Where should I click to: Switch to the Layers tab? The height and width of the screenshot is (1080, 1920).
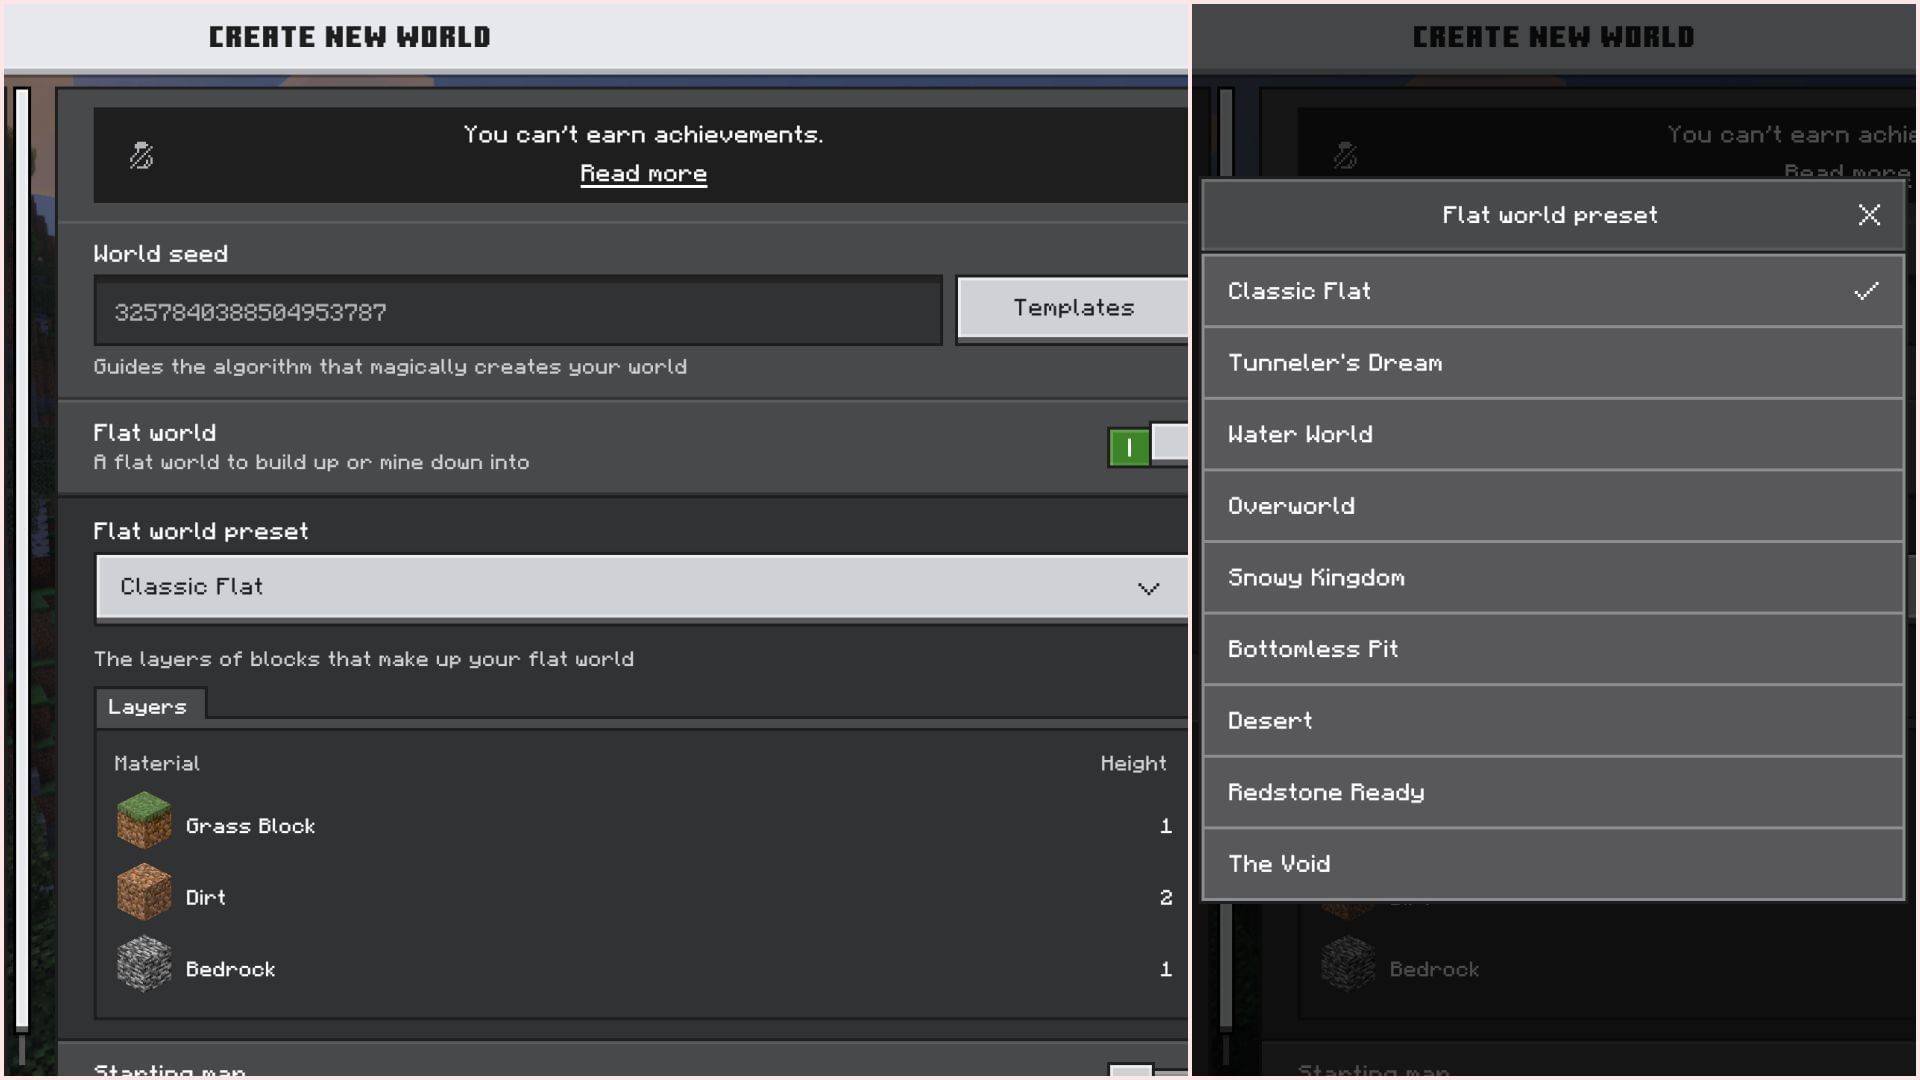(x=148, y=706)
